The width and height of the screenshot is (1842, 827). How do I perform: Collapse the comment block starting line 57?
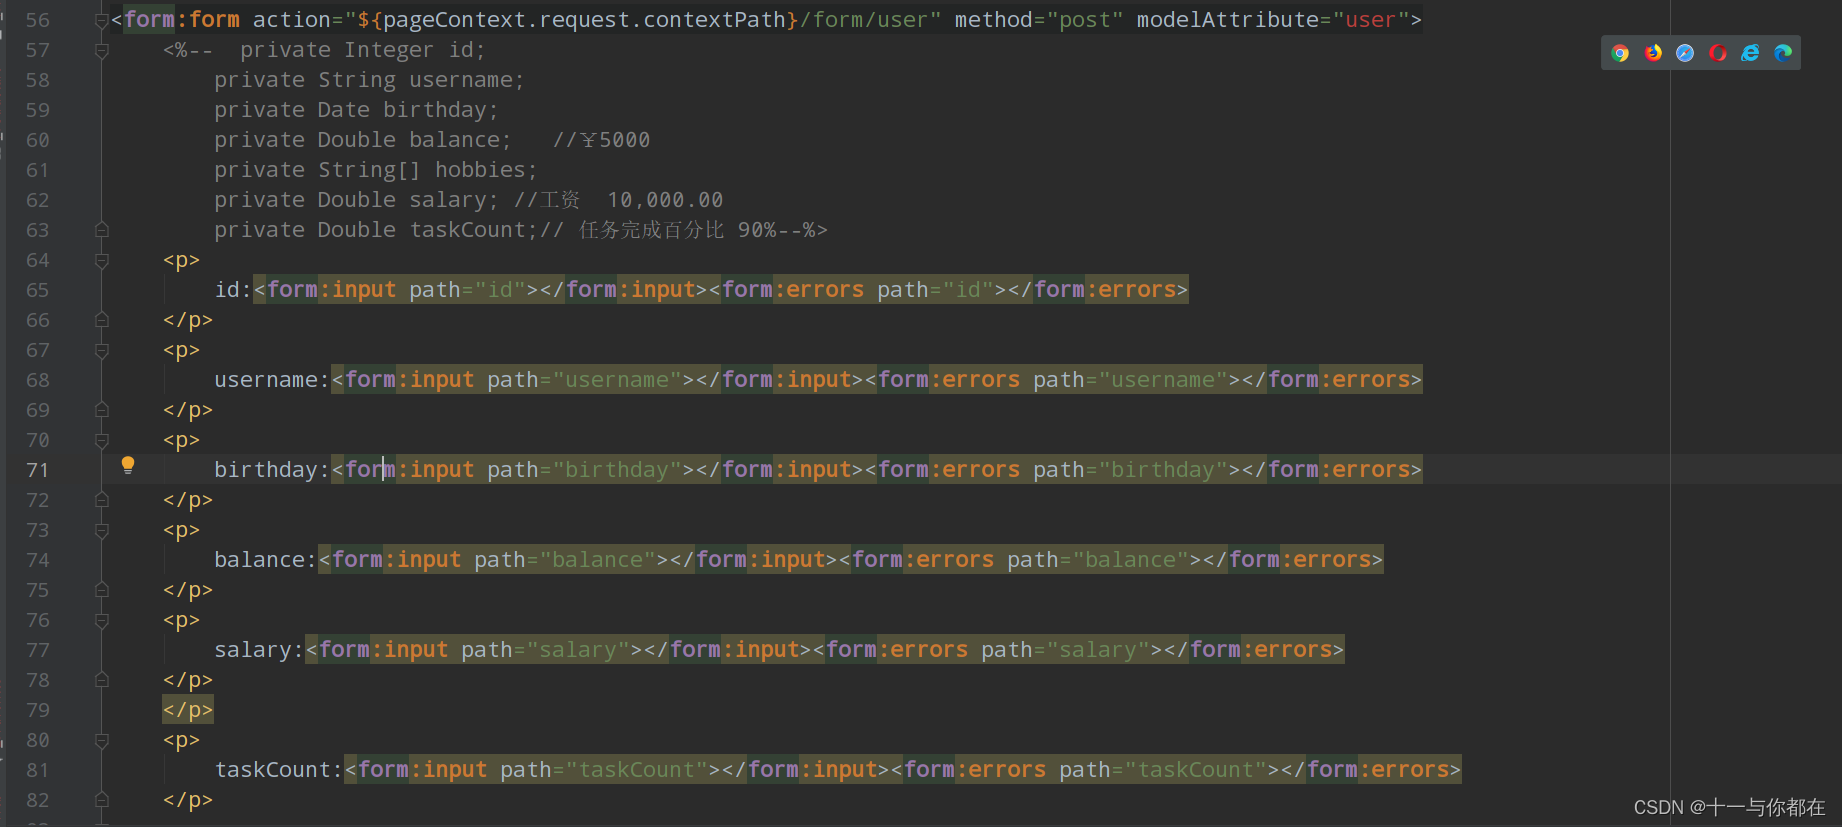pos(101,50)
